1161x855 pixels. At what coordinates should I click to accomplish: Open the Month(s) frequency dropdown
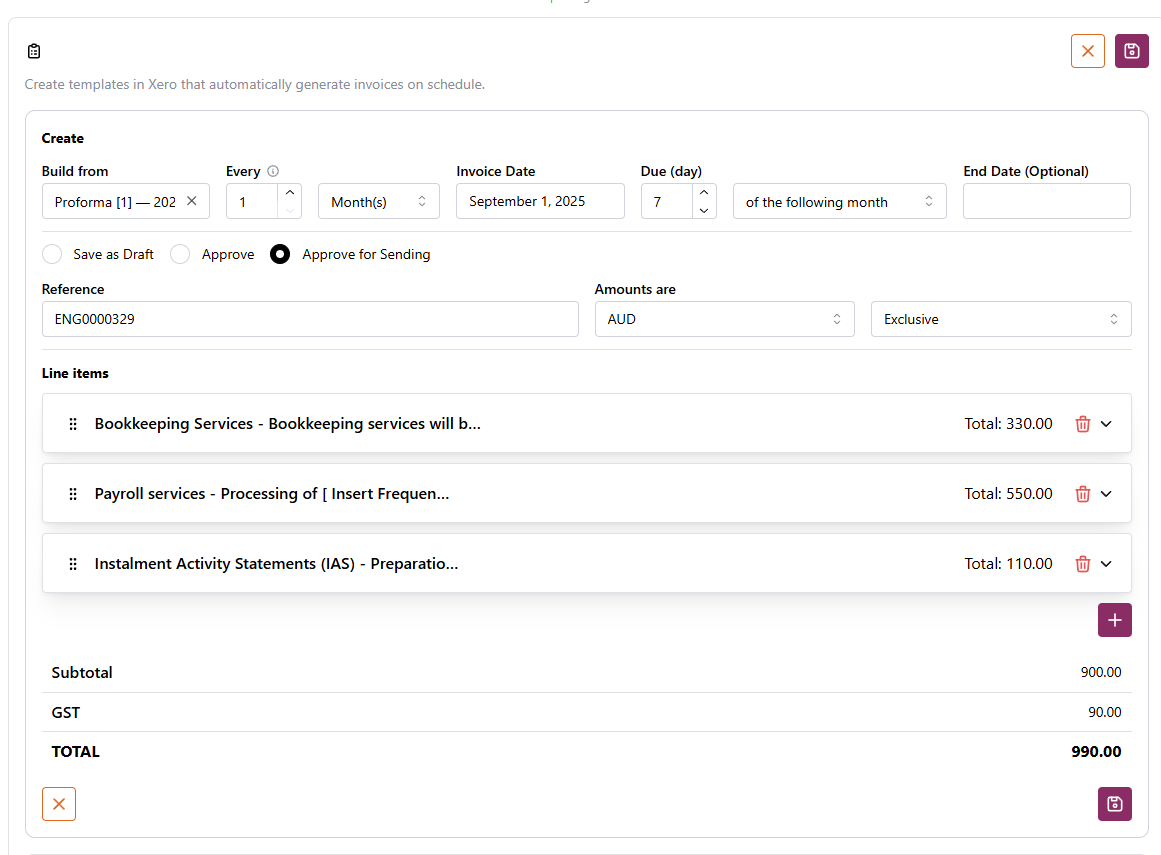[x=378, y=202]
